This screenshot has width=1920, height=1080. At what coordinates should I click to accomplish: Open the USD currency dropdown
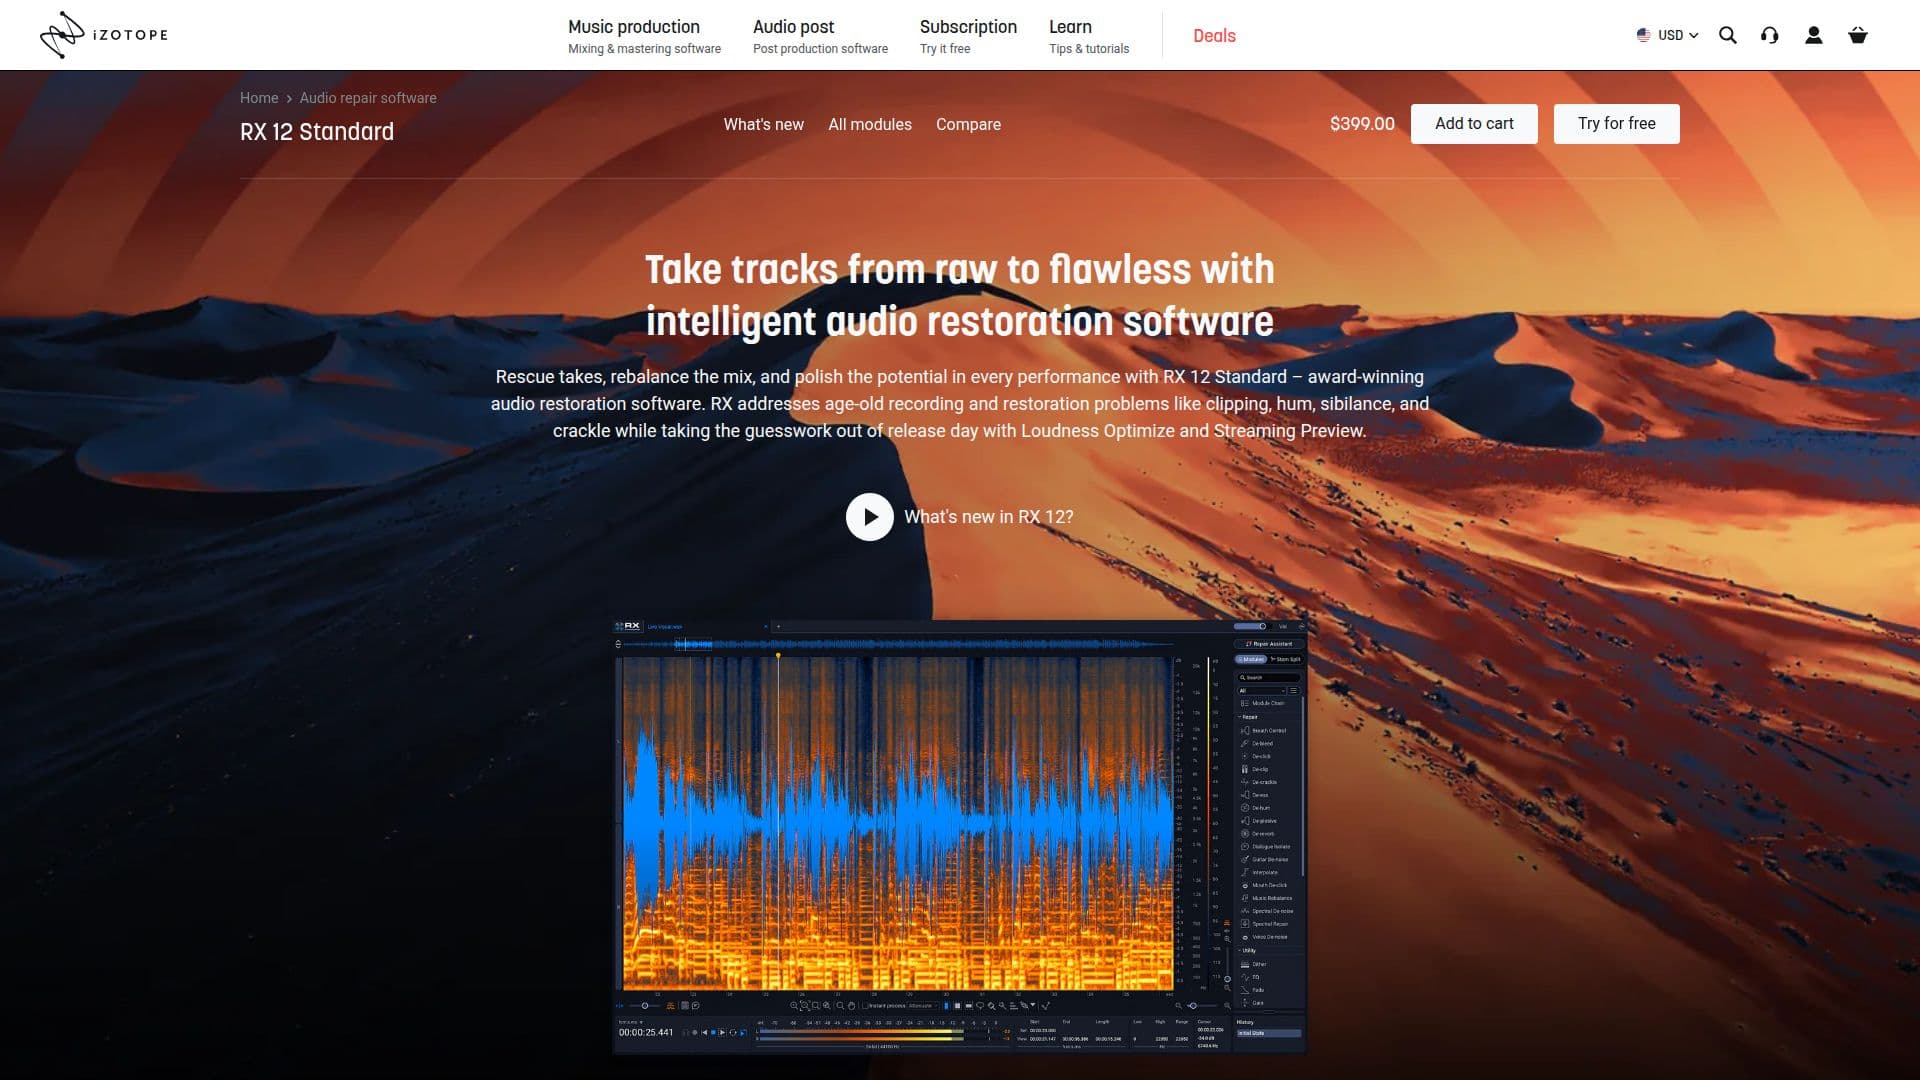[x=1667, y=35]
